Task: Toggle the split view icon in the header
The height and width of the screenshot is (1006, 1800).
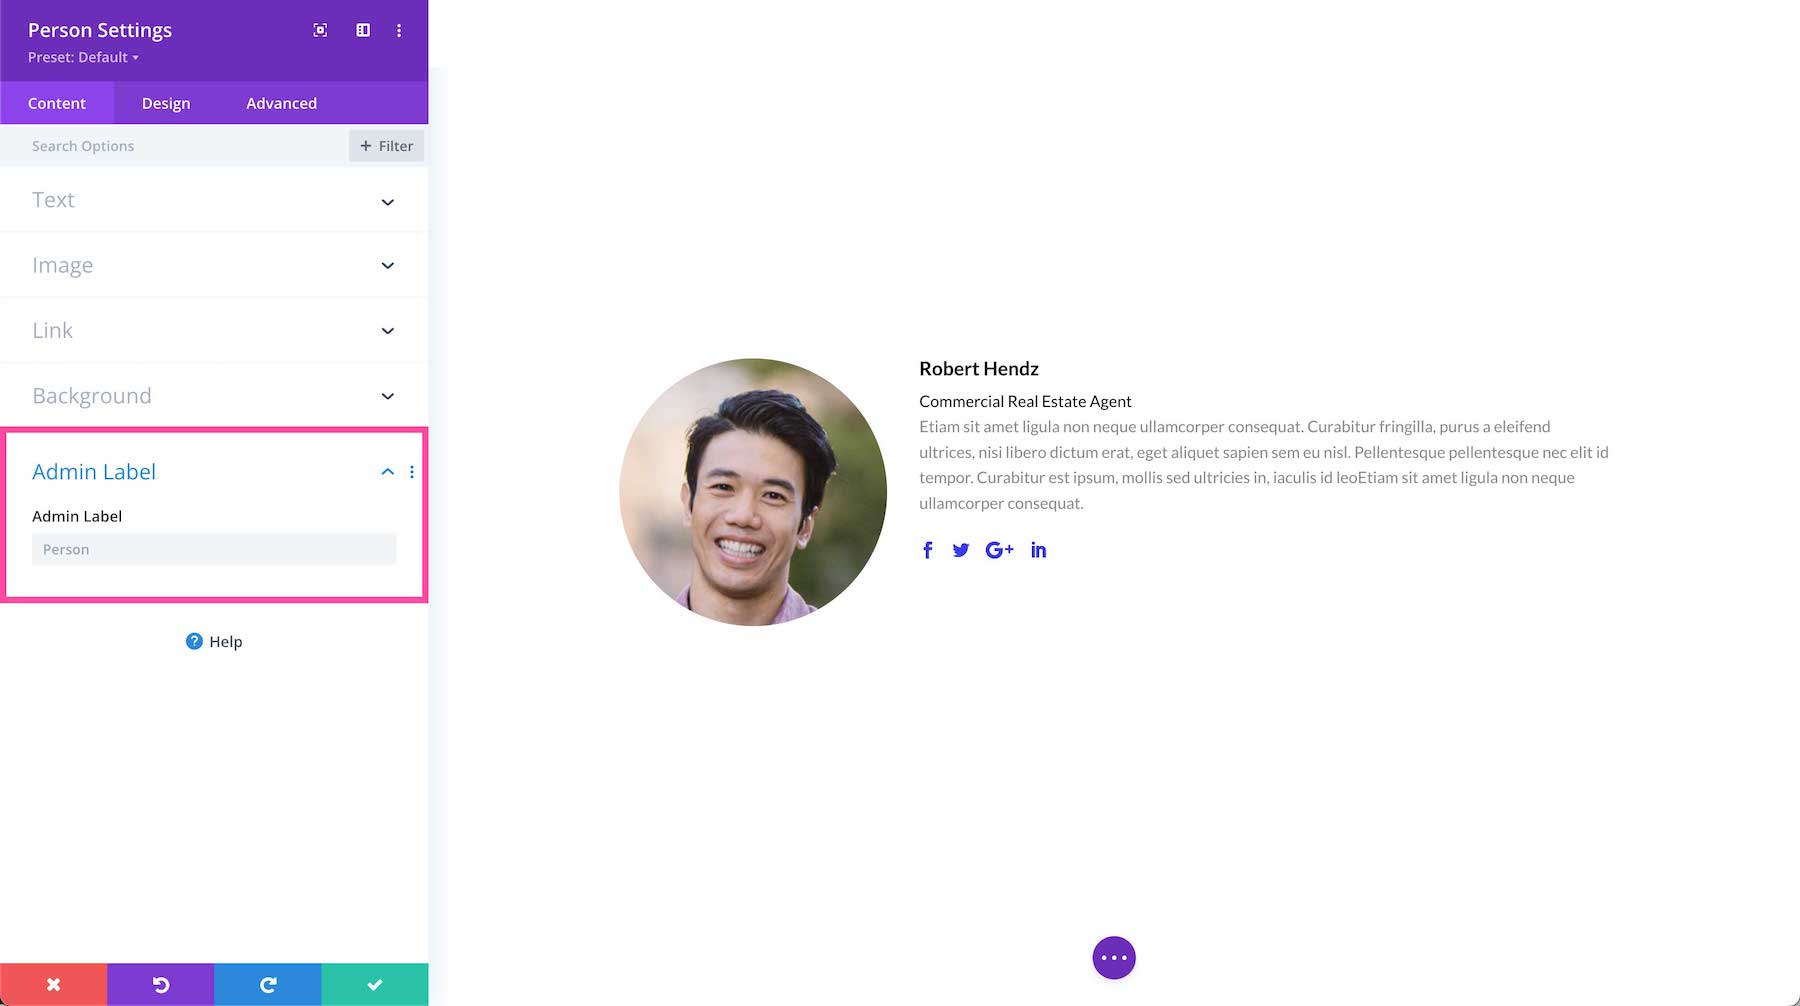Action: coord(362,30)
